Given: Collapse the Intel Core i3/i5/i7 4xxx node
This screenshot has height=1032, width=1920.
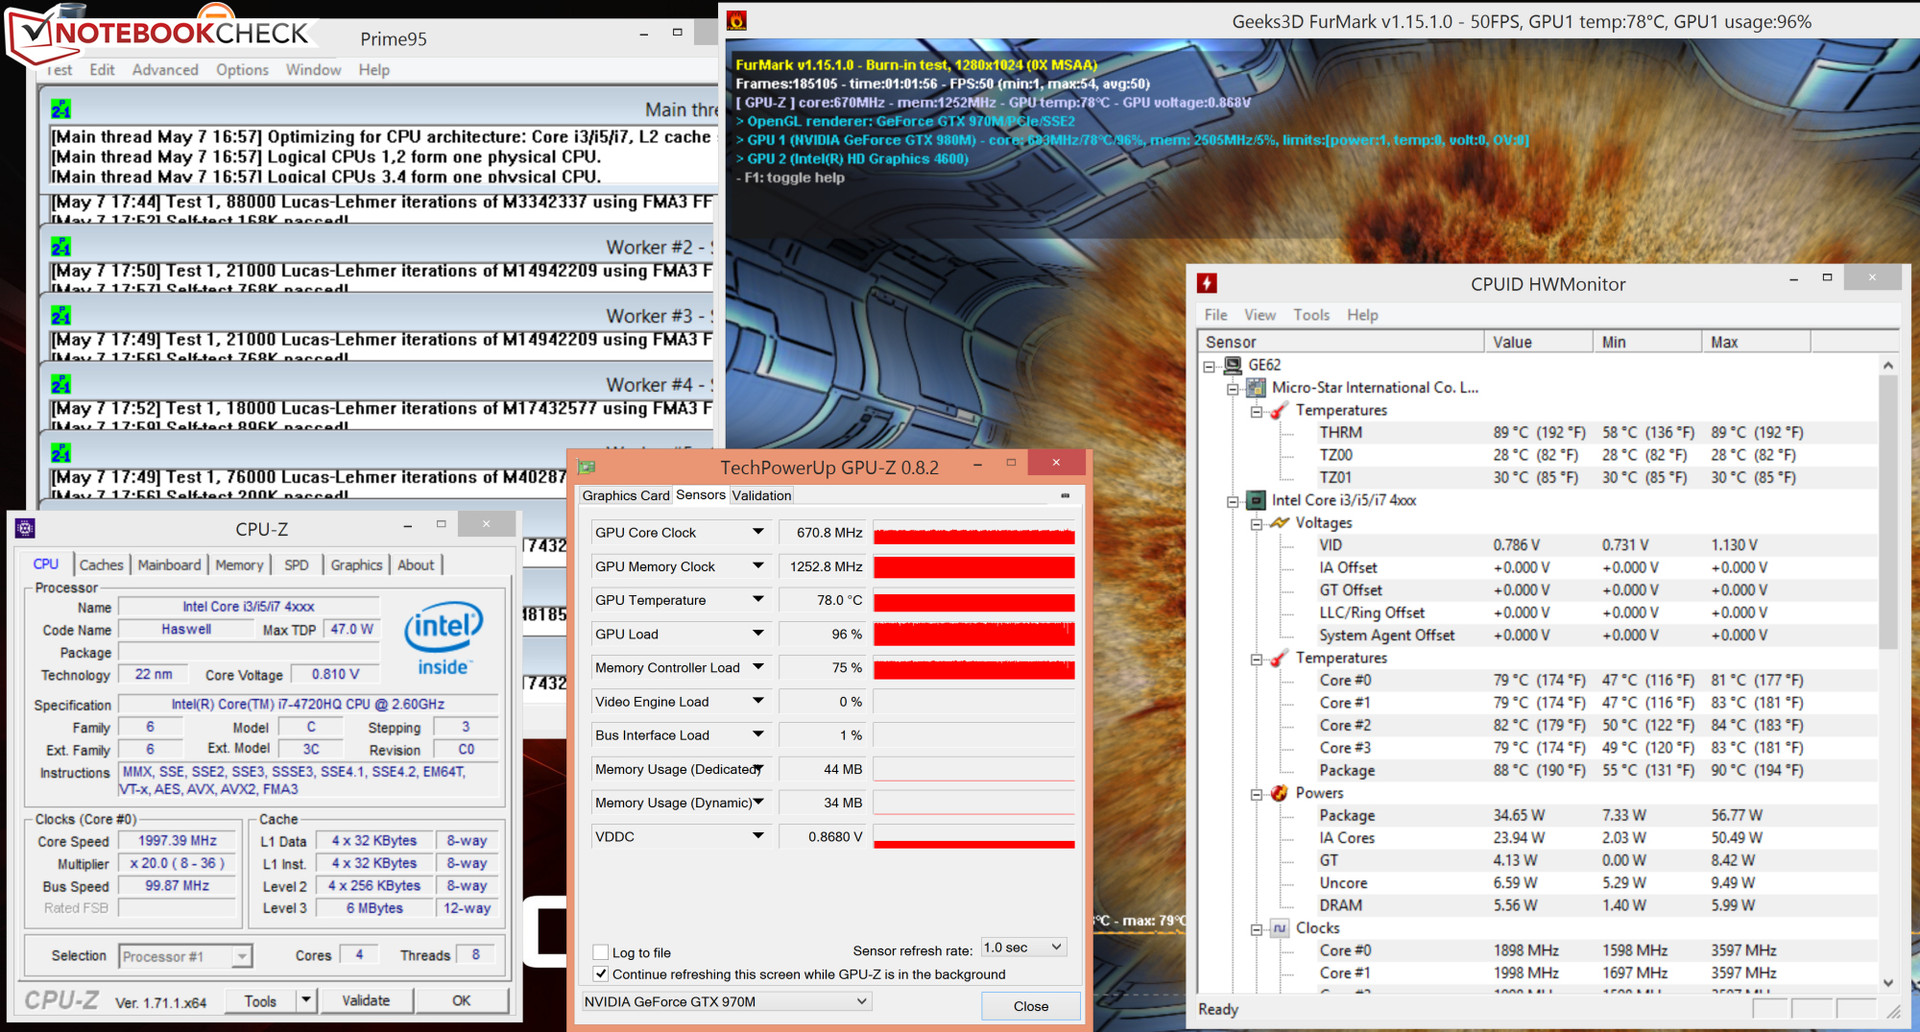Looking at the screenshot, I should pos(1233,501).
